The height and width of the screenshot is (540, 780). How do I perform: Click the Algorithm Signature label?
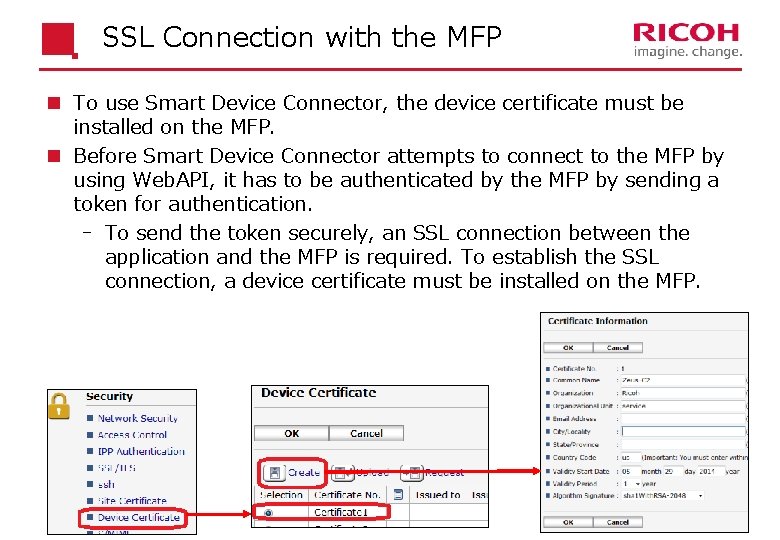[x=583, y=496]
